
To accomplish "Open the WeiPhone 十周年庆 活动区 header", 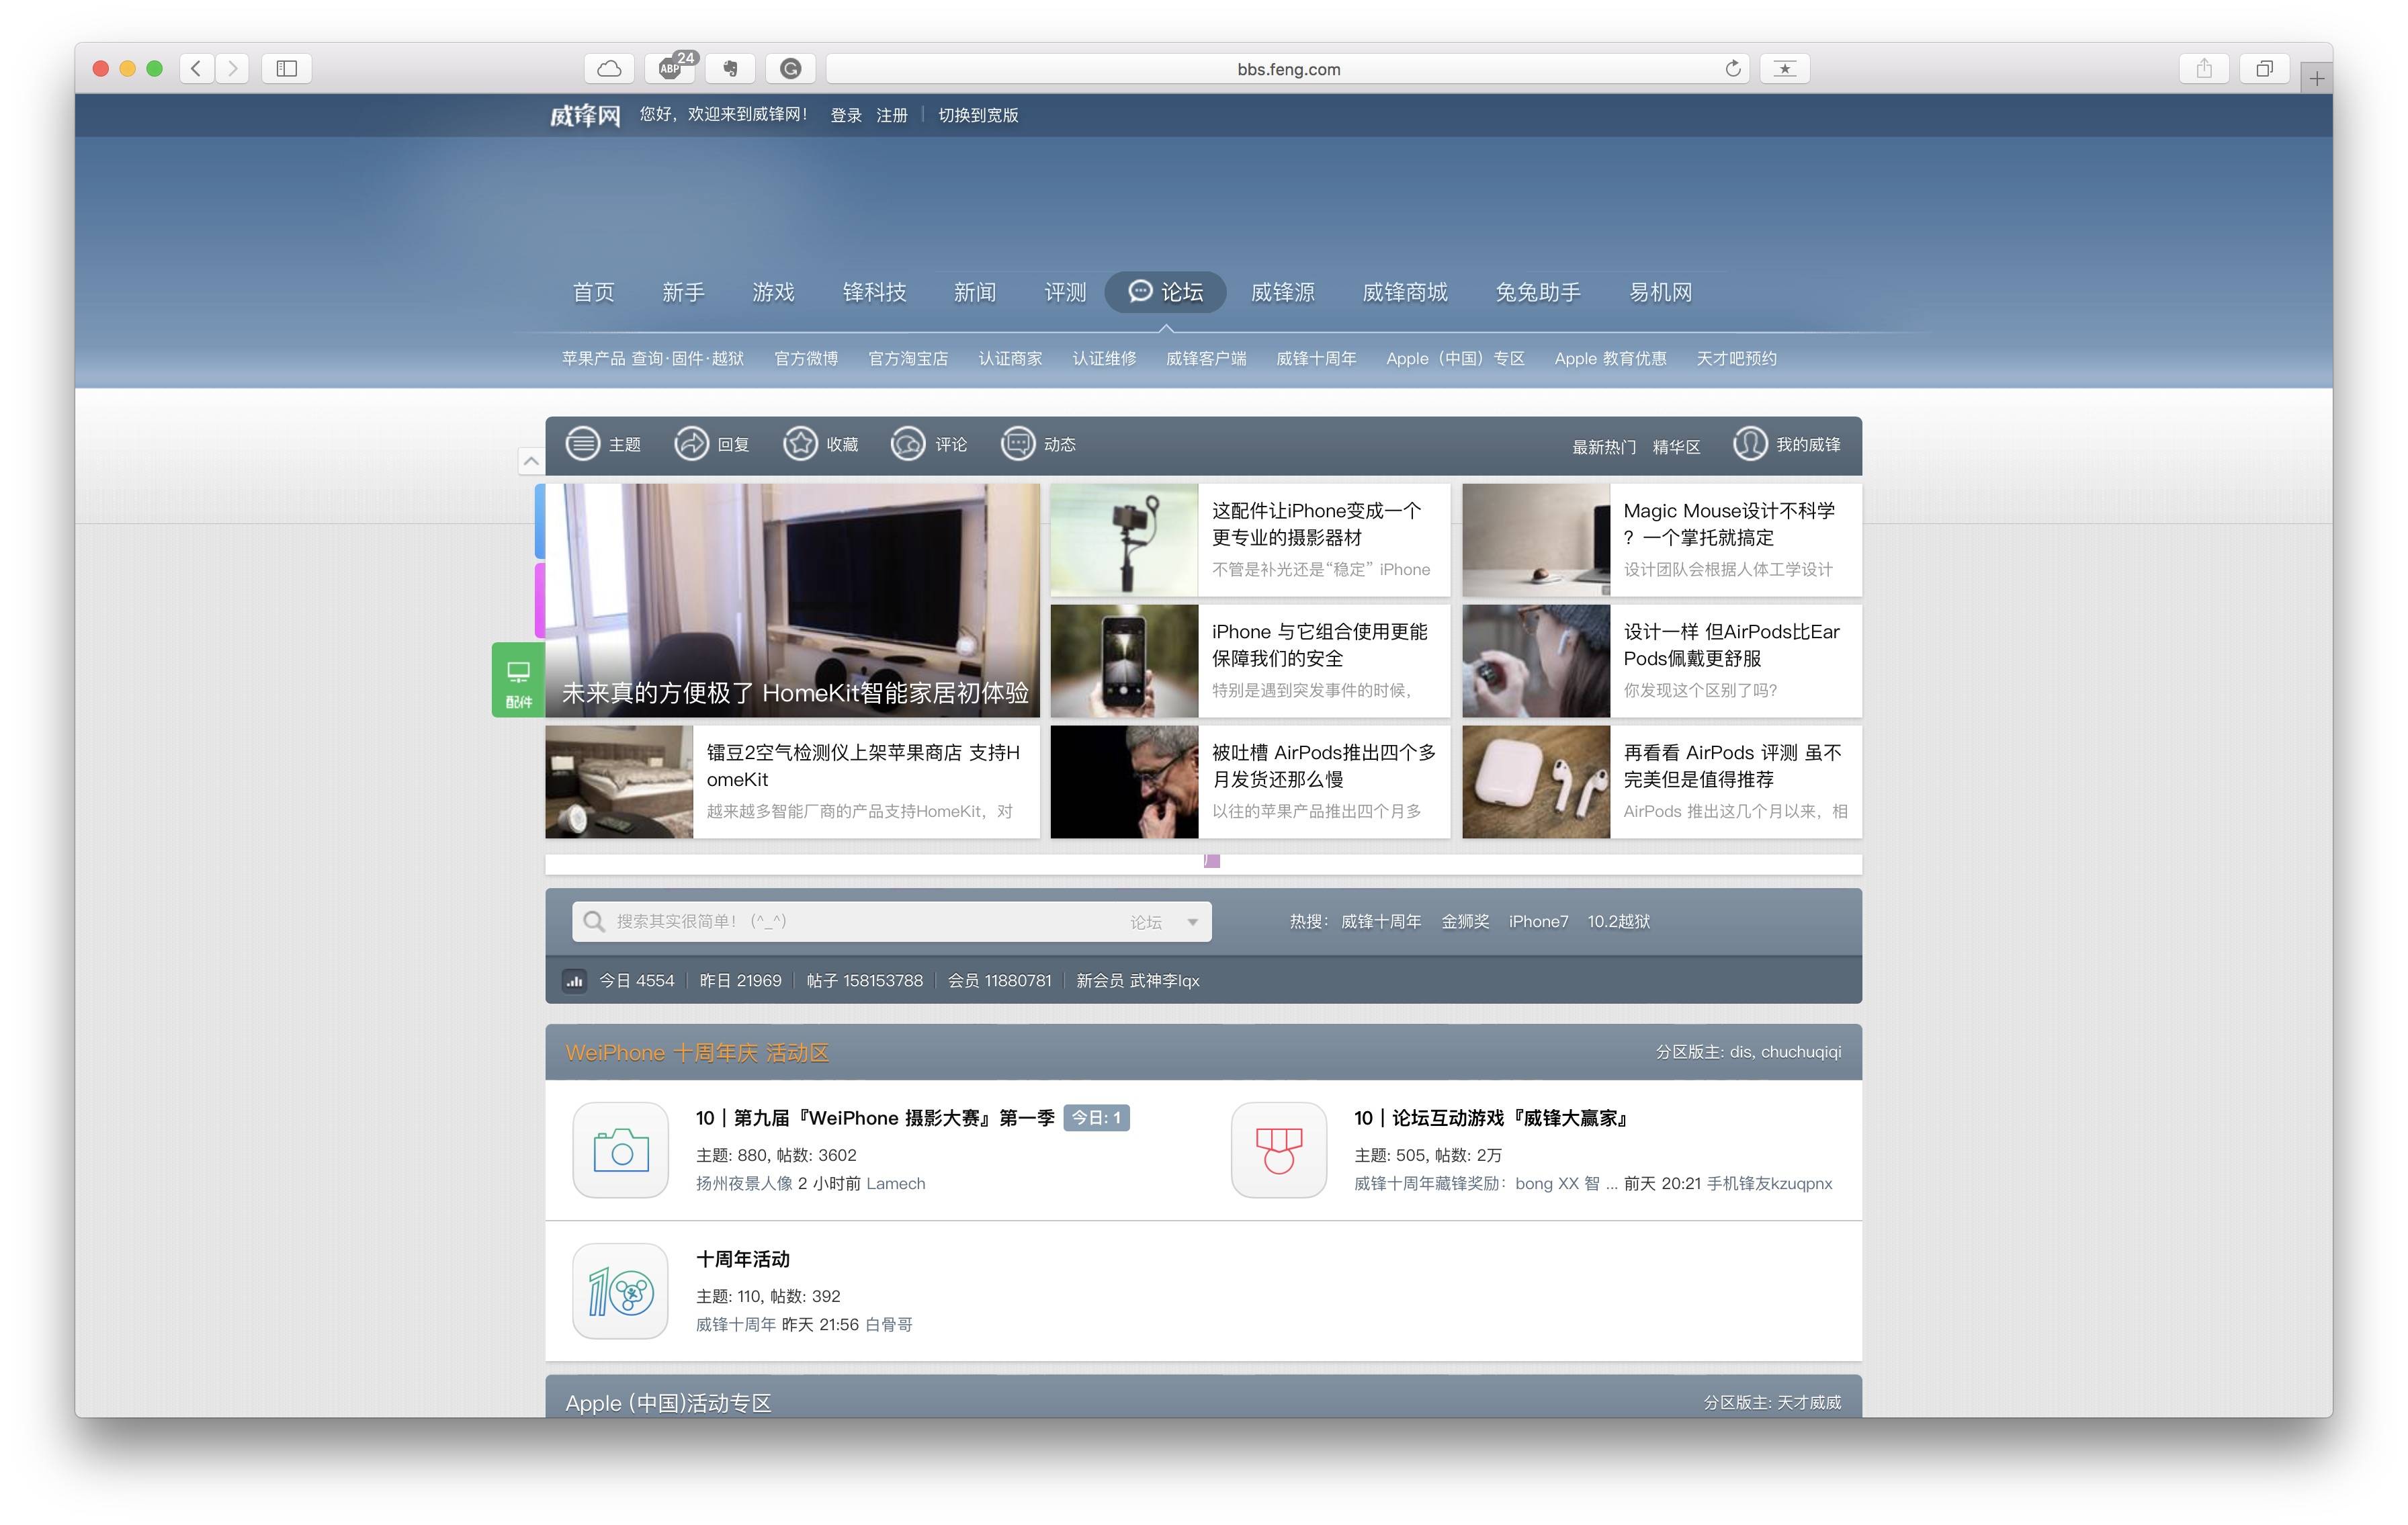I will pos(697,1053).
